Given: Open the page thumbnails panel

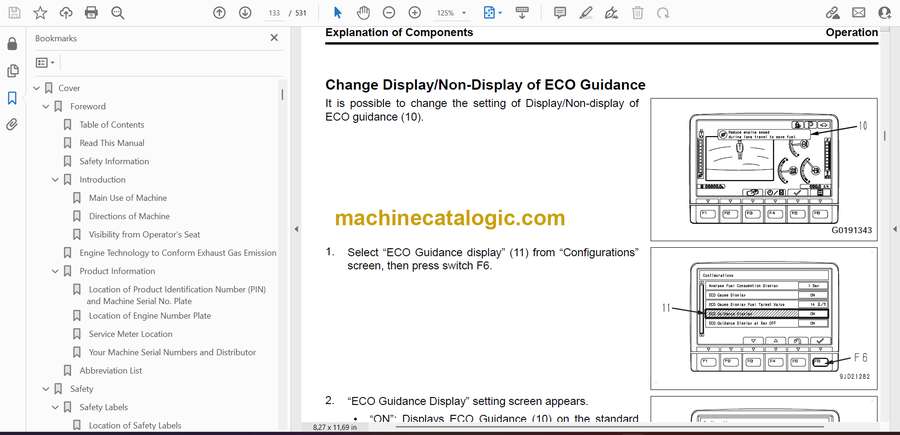Looking at the screenshot, I should pos(12,71).
